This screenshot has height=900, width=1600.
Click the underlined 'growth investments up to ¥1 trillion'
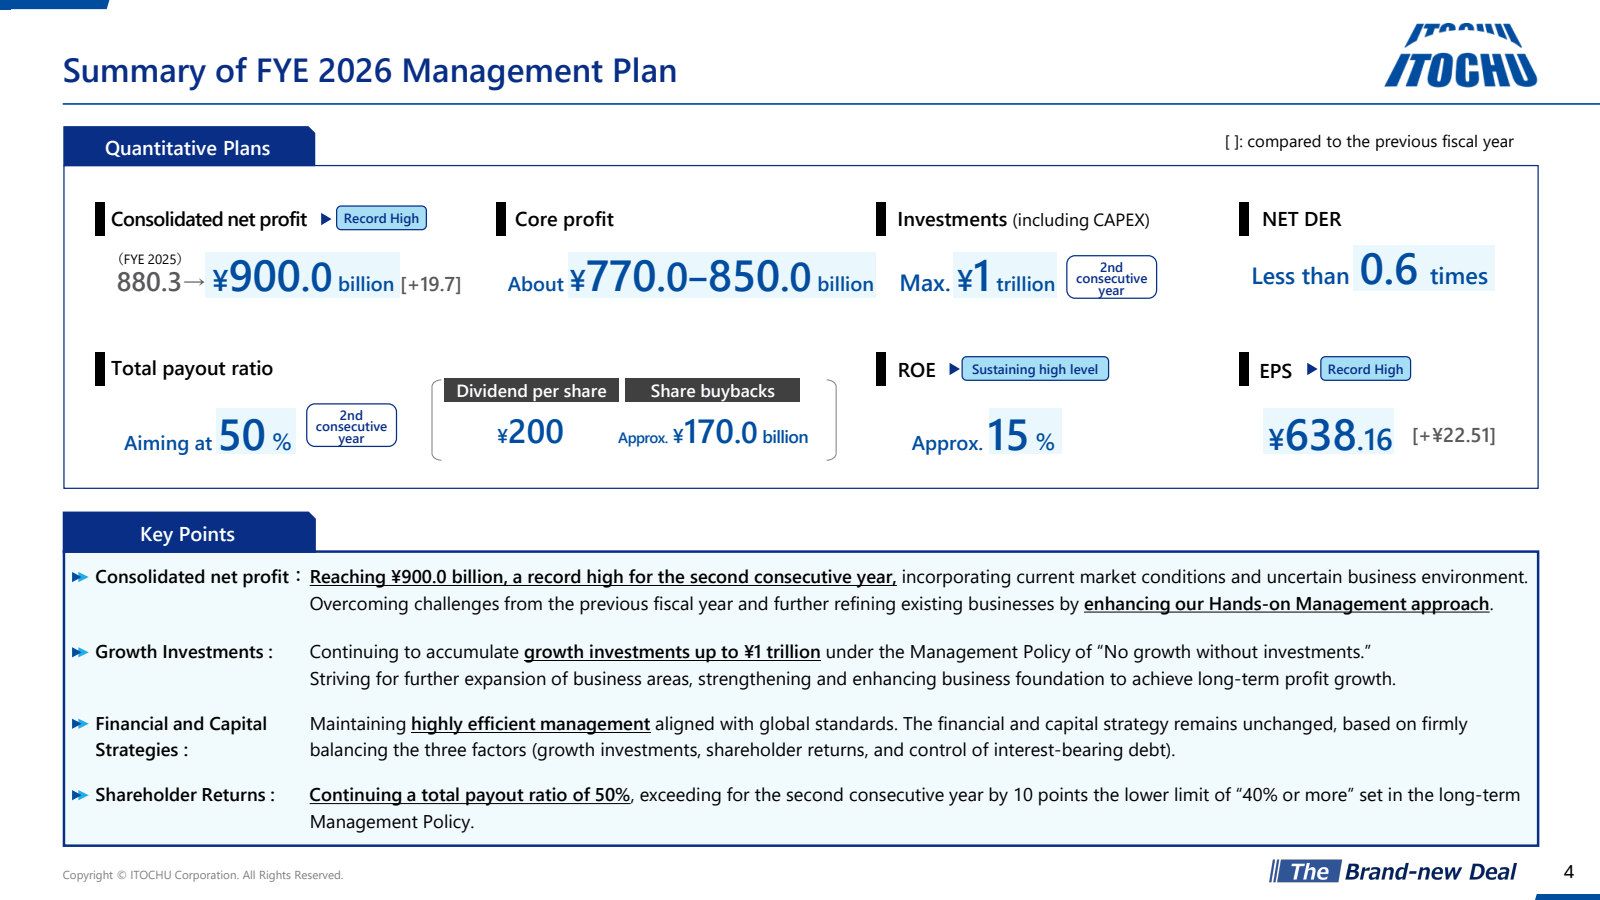(672, 652)
